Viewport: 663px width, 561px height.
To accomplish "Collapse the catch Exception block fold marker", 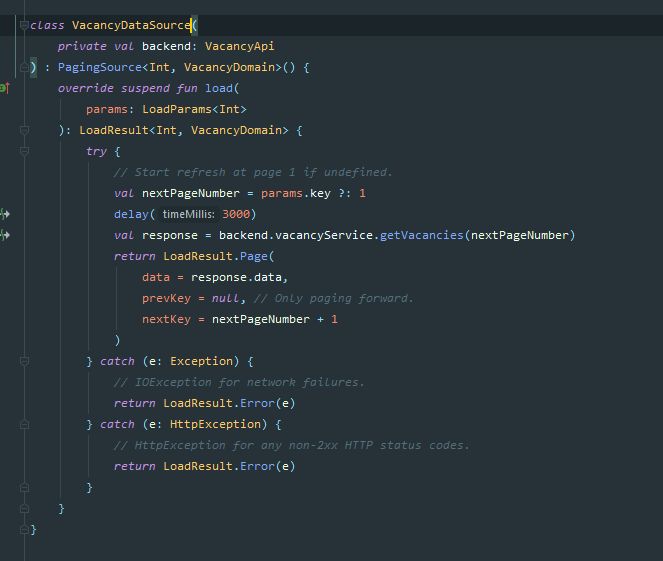I will tap(24, 361).
